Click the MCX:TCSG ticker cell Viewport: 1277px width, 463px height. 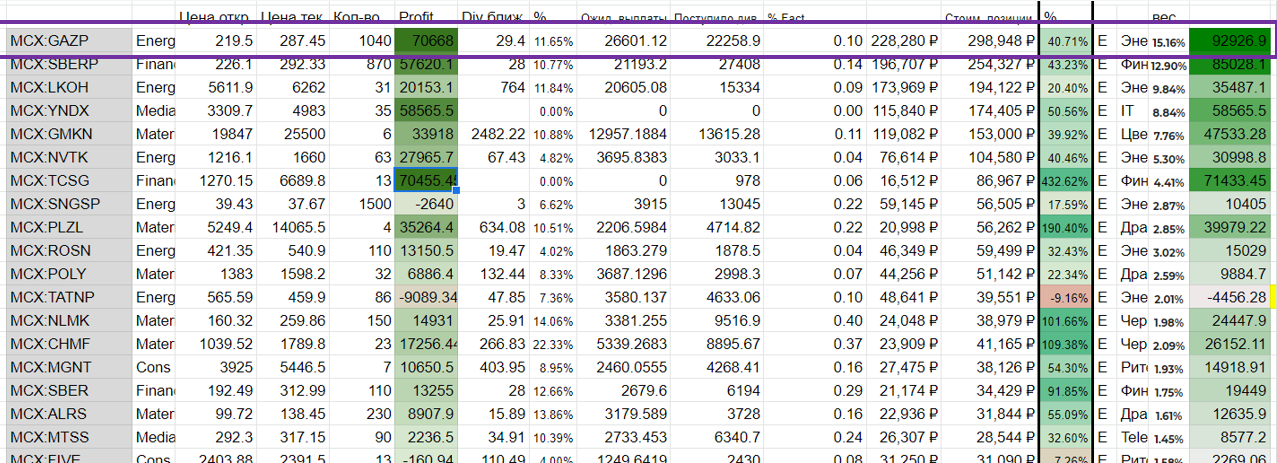69,180
